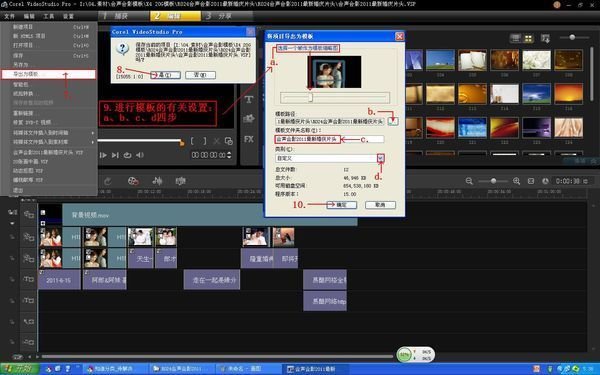Click the music track header icon

(x=29, y=342)
